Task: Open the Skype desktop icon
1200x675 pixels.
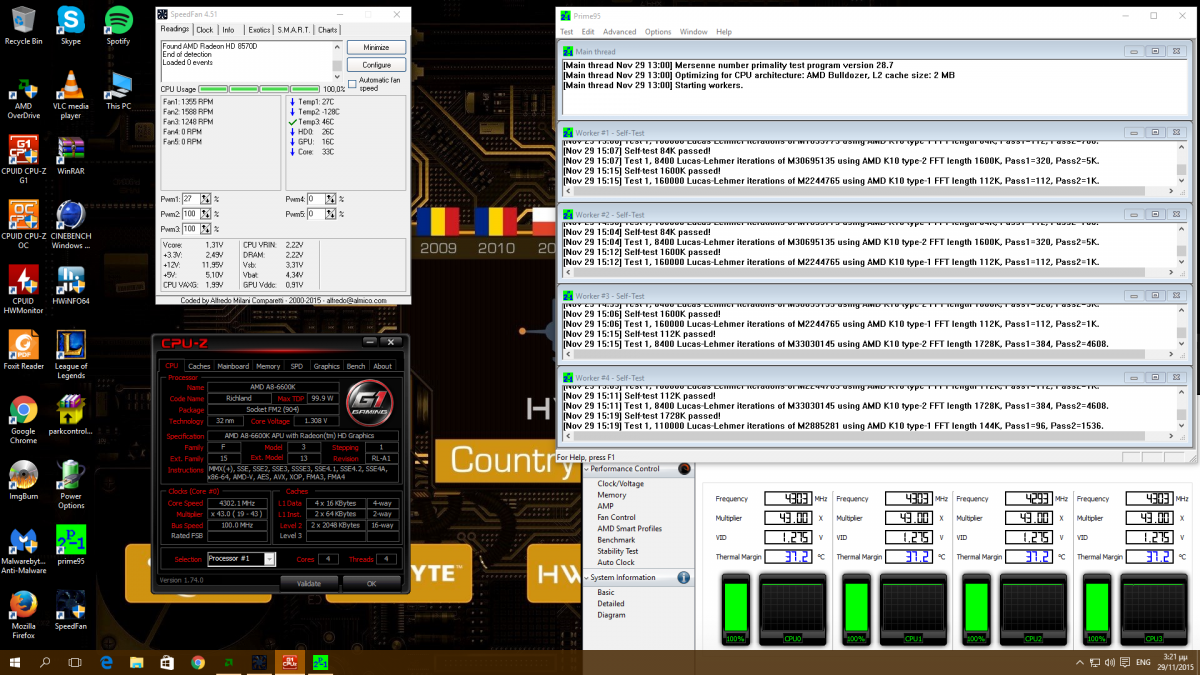Action: pos(70,25)
